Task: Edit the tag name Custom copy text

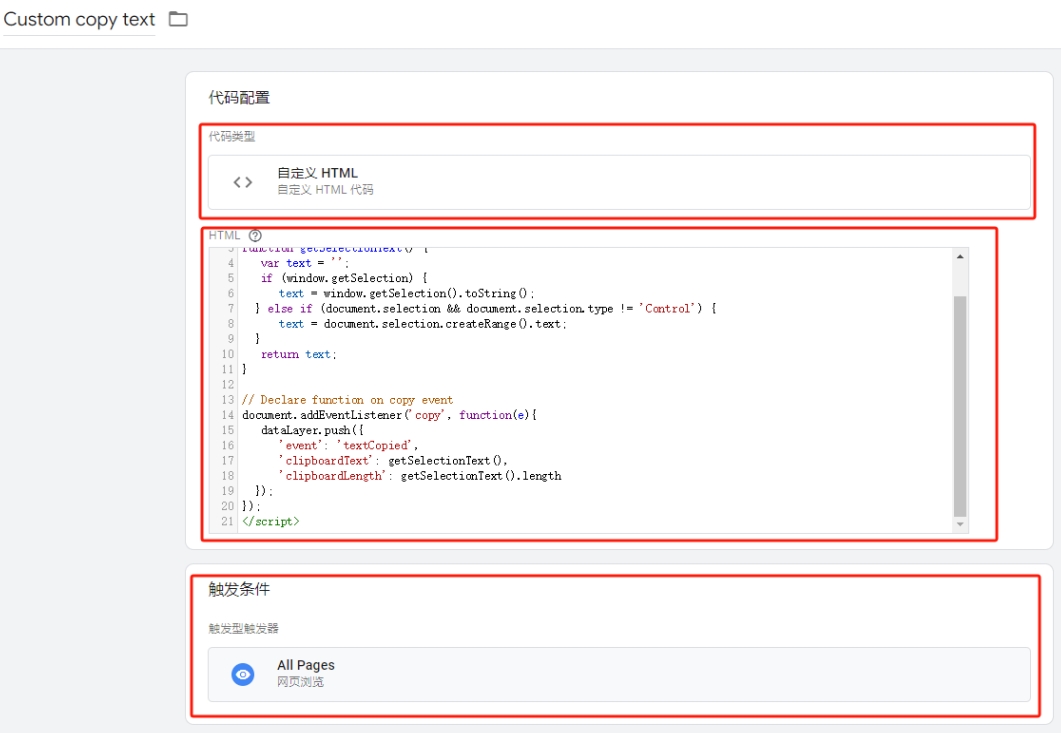Action: (79, 20)
